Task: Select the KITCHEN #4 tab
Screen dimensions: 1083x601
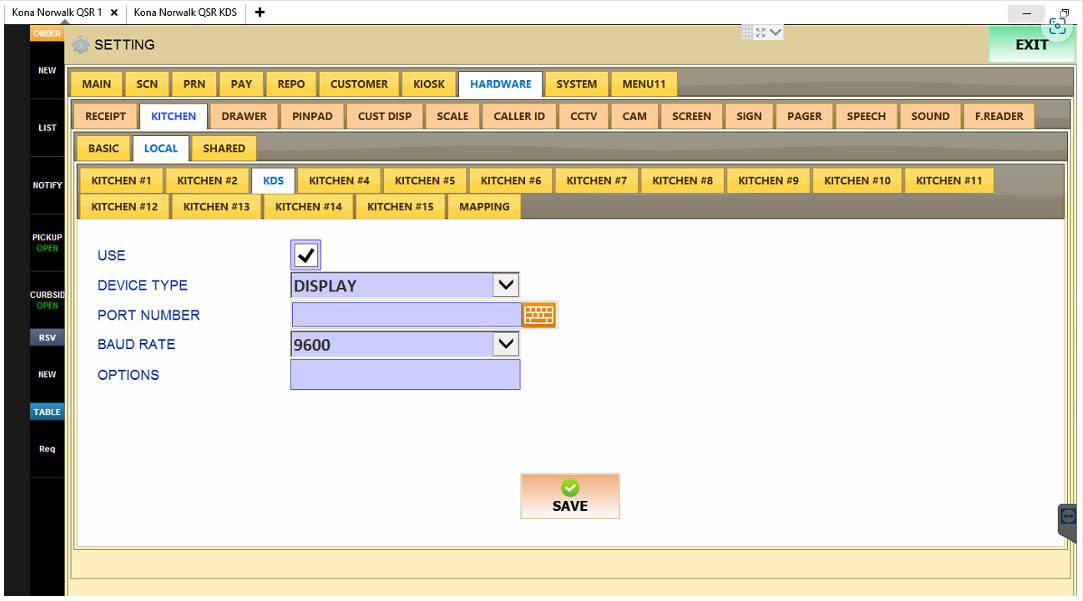Action: point(339,181)
